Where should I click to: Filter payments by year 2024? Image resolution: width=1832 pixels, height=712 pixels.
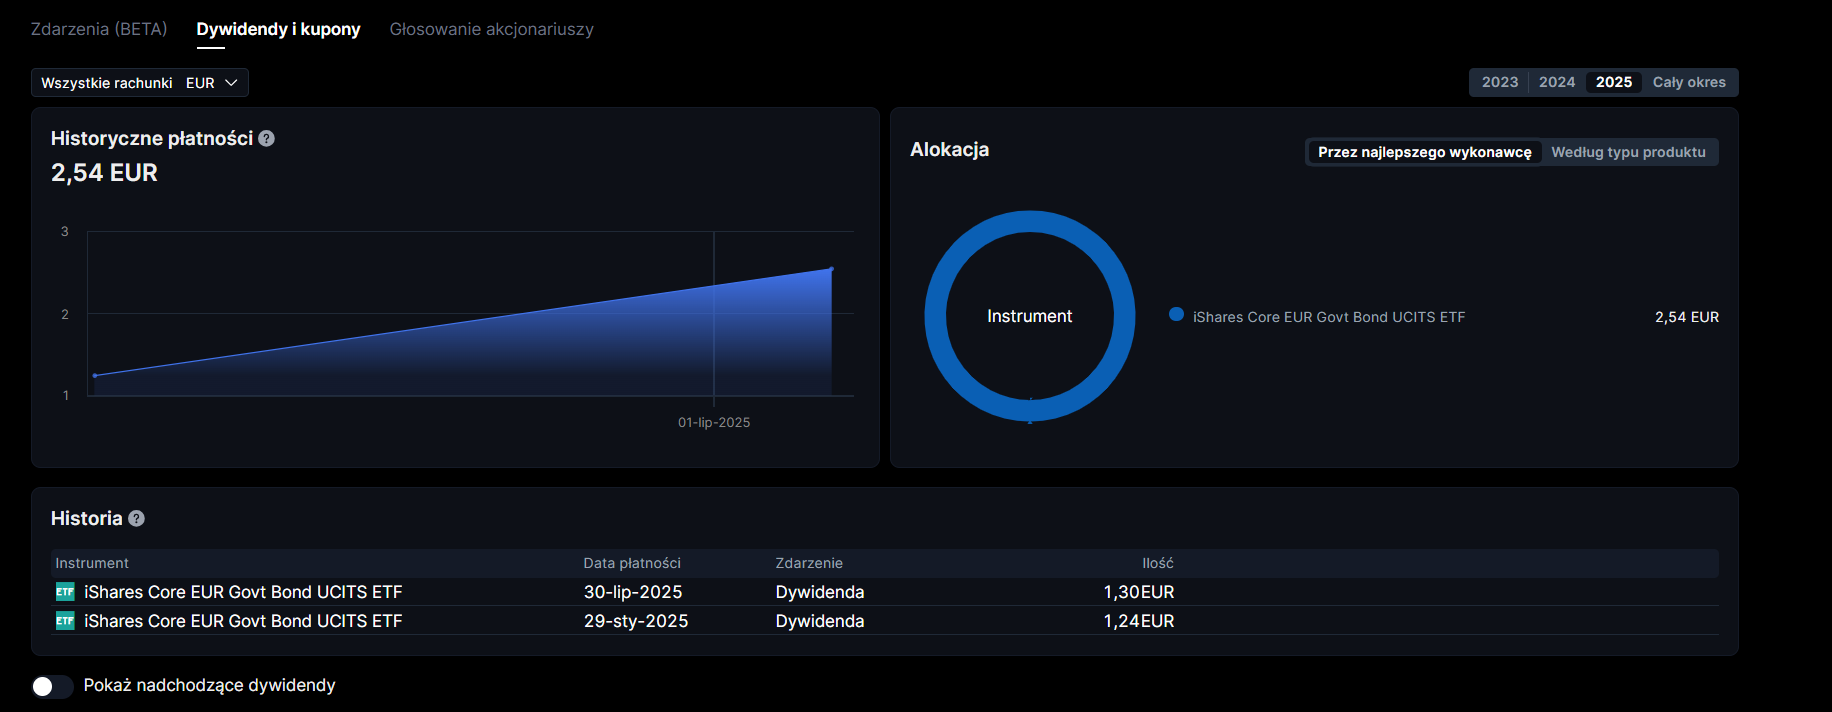tap(1556, 82)
